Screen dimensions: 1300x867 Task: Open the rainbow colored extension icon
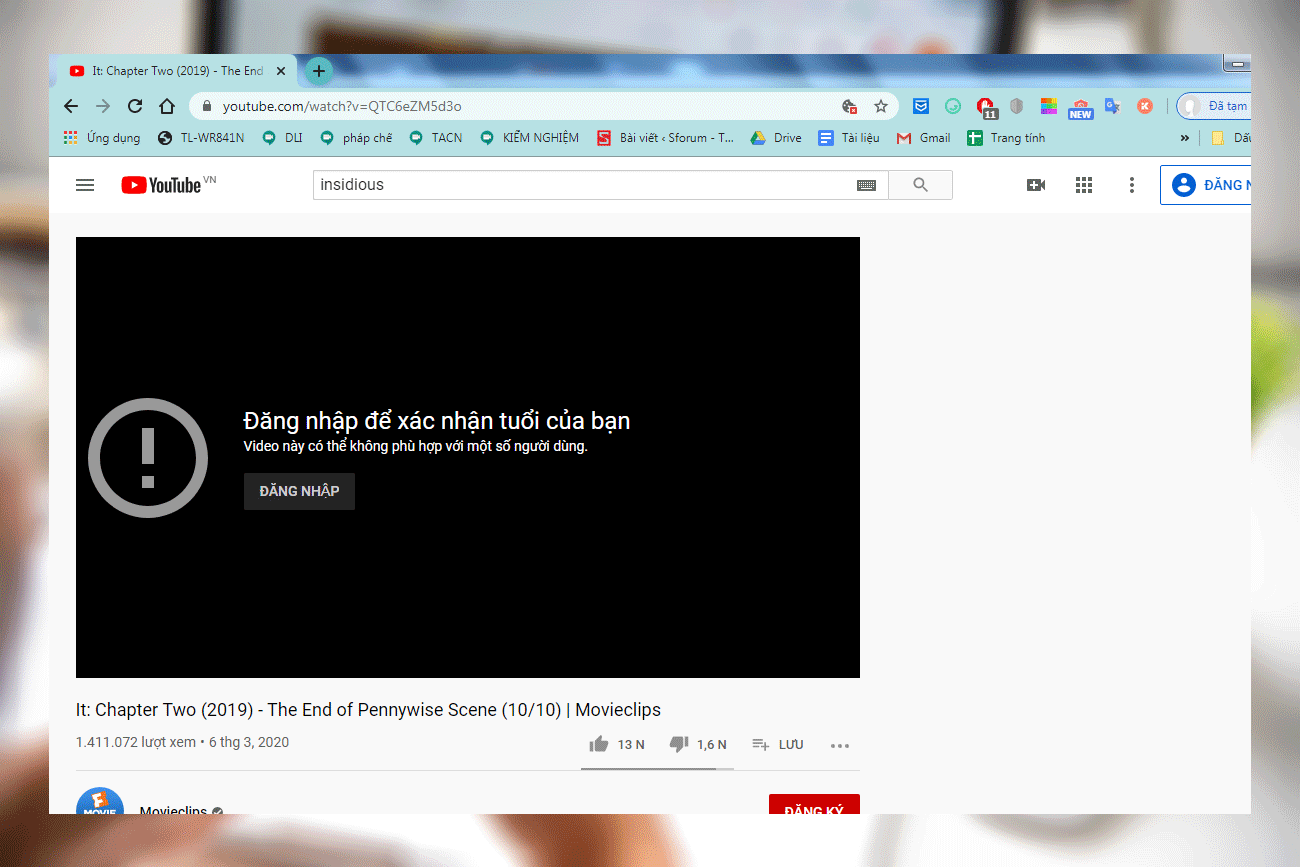(1049, 106)
